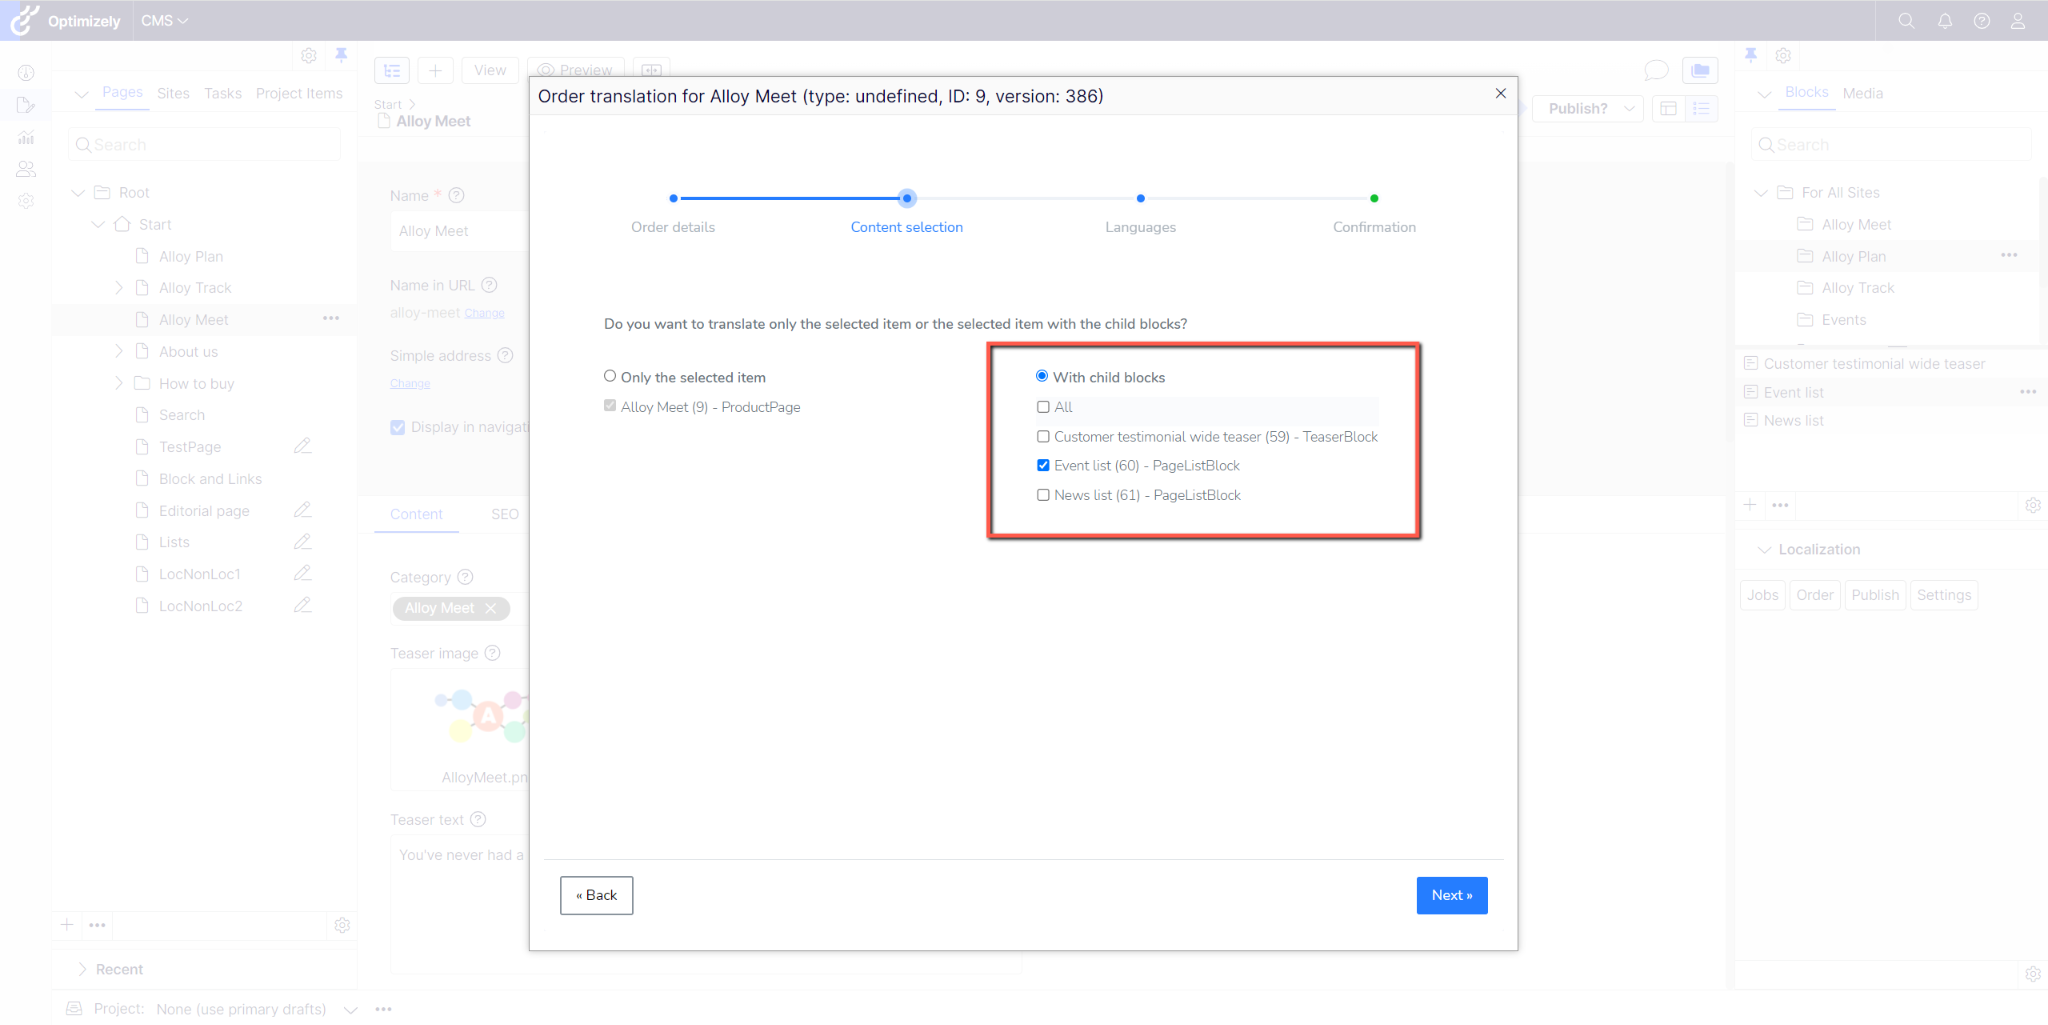The height and width of the screenshot is (1025, 2048).
Task: Click the Blocks pane search field
Action: pyautogui.click(x=1891, y=145)
